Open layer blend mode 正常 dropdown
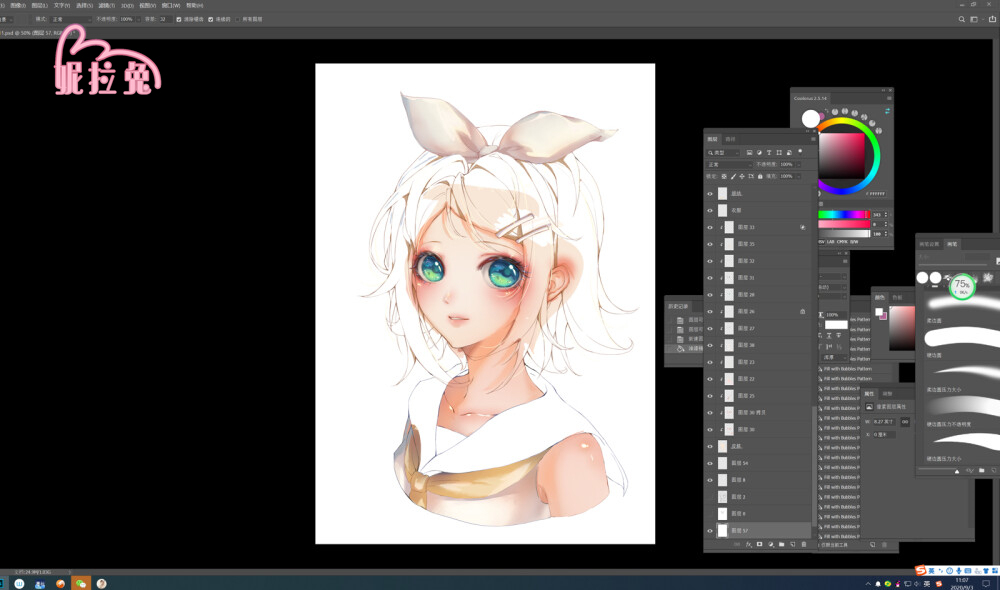The width and height of the screenshot is (1000, 590). click(729, 165)
